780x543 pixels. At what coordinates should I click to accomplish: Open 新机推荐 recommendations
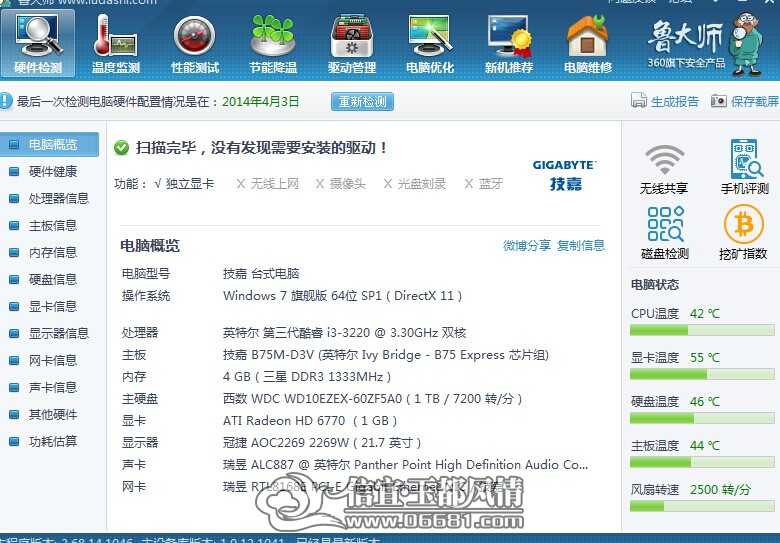point(509,43)
